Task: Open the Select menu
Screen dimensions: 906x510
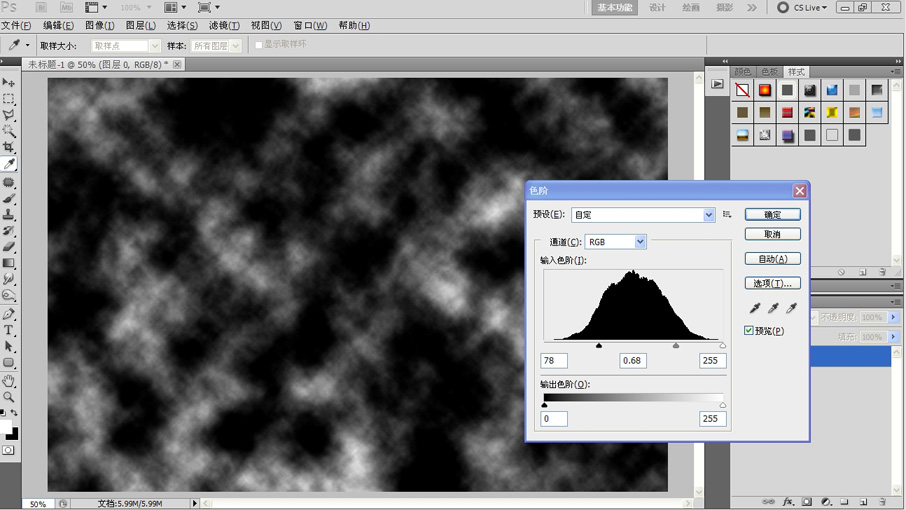Action: (182, 25)
